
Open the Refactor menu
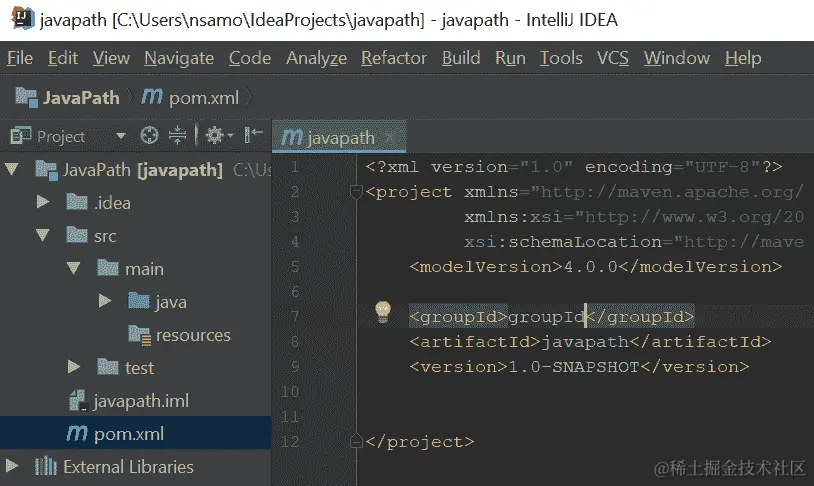pos(394,58)
